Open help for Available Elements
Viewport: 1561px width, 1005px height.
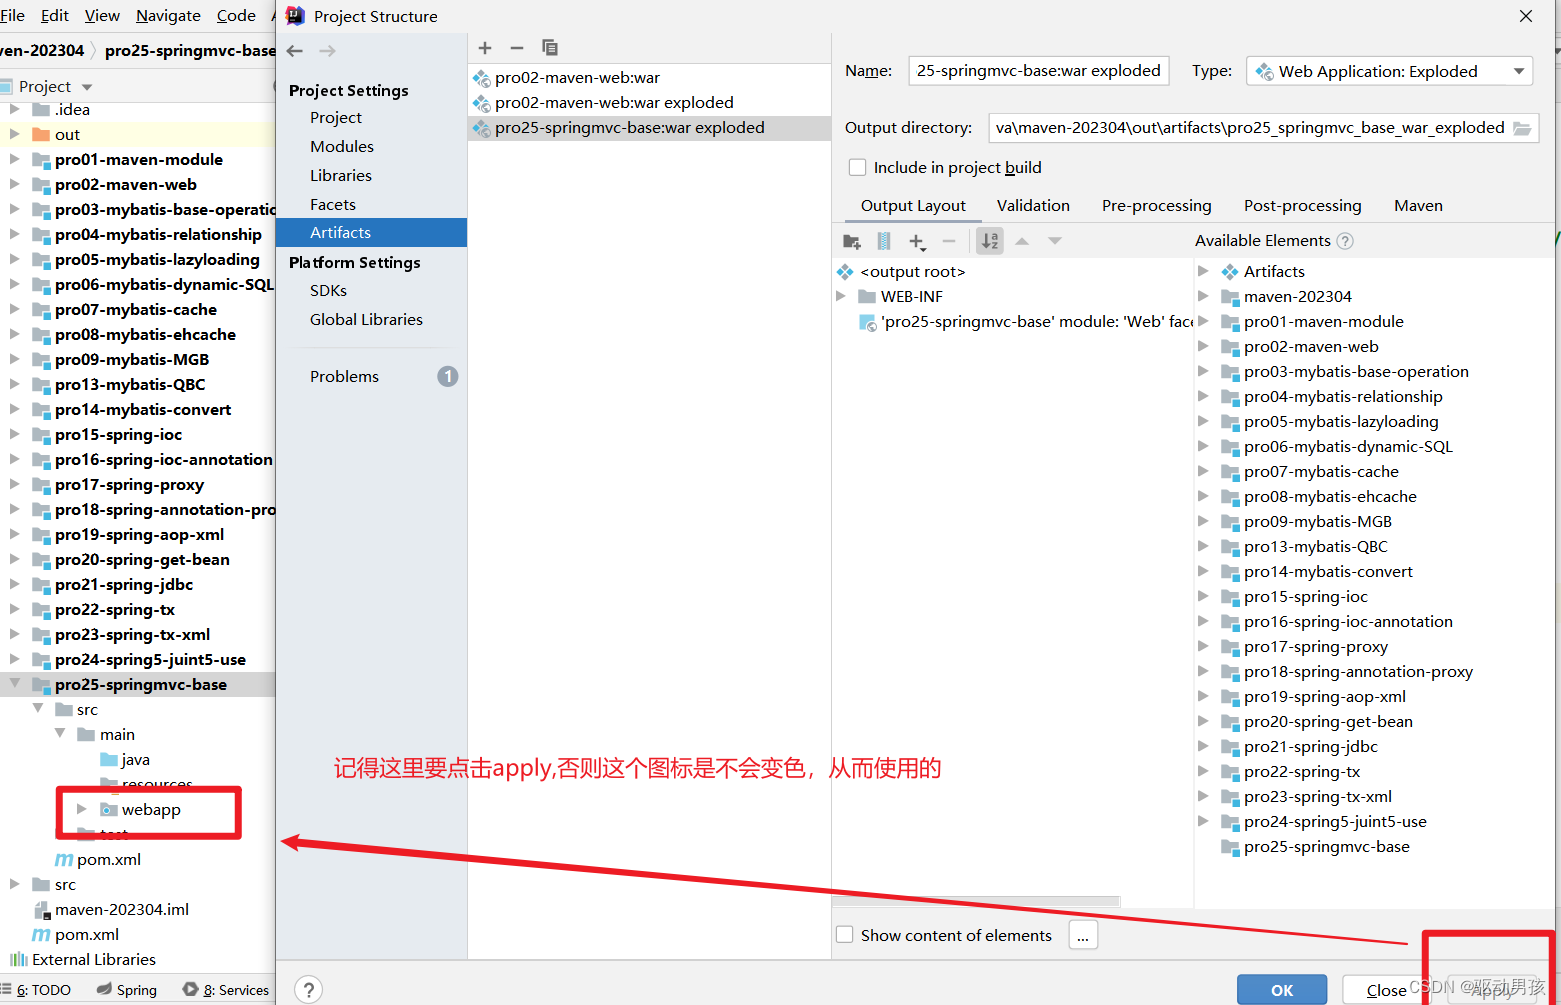point(1345,241)
